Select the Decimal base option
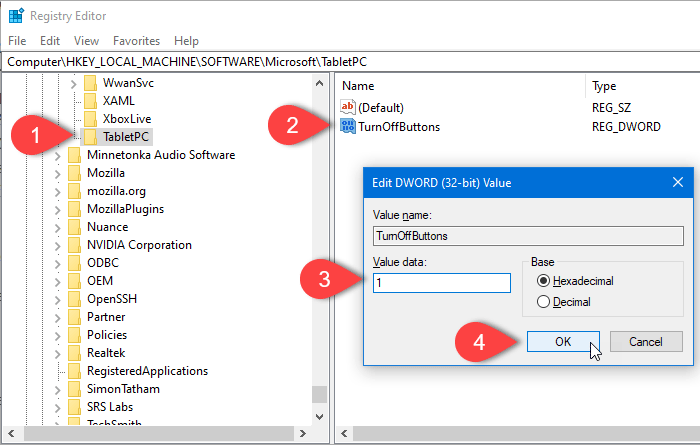The height and width of the screenshot is (445, 700). 544,301
